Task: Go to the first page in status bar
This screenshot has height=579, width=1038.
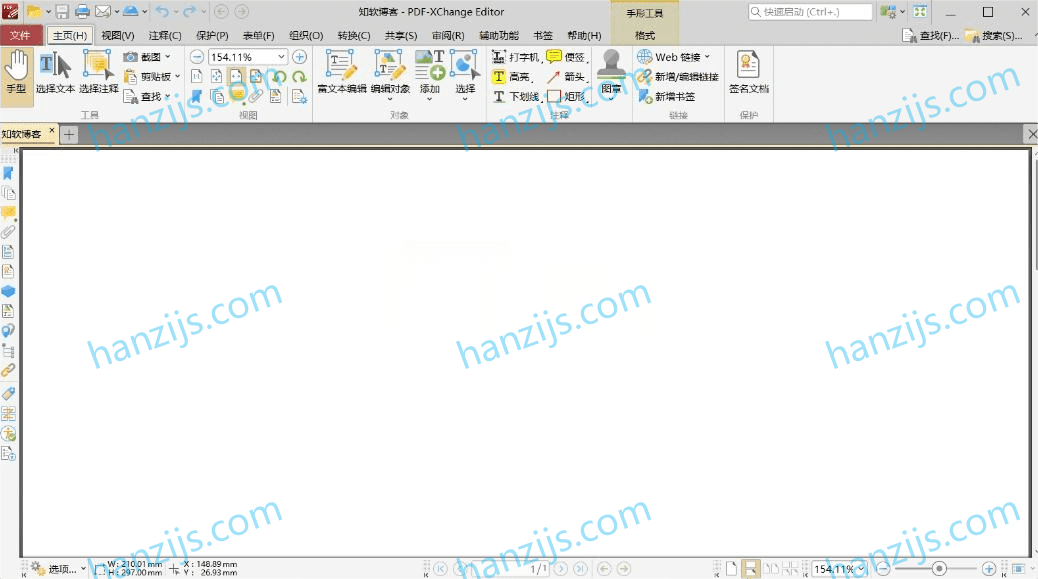Action: (x=440, y=568)
